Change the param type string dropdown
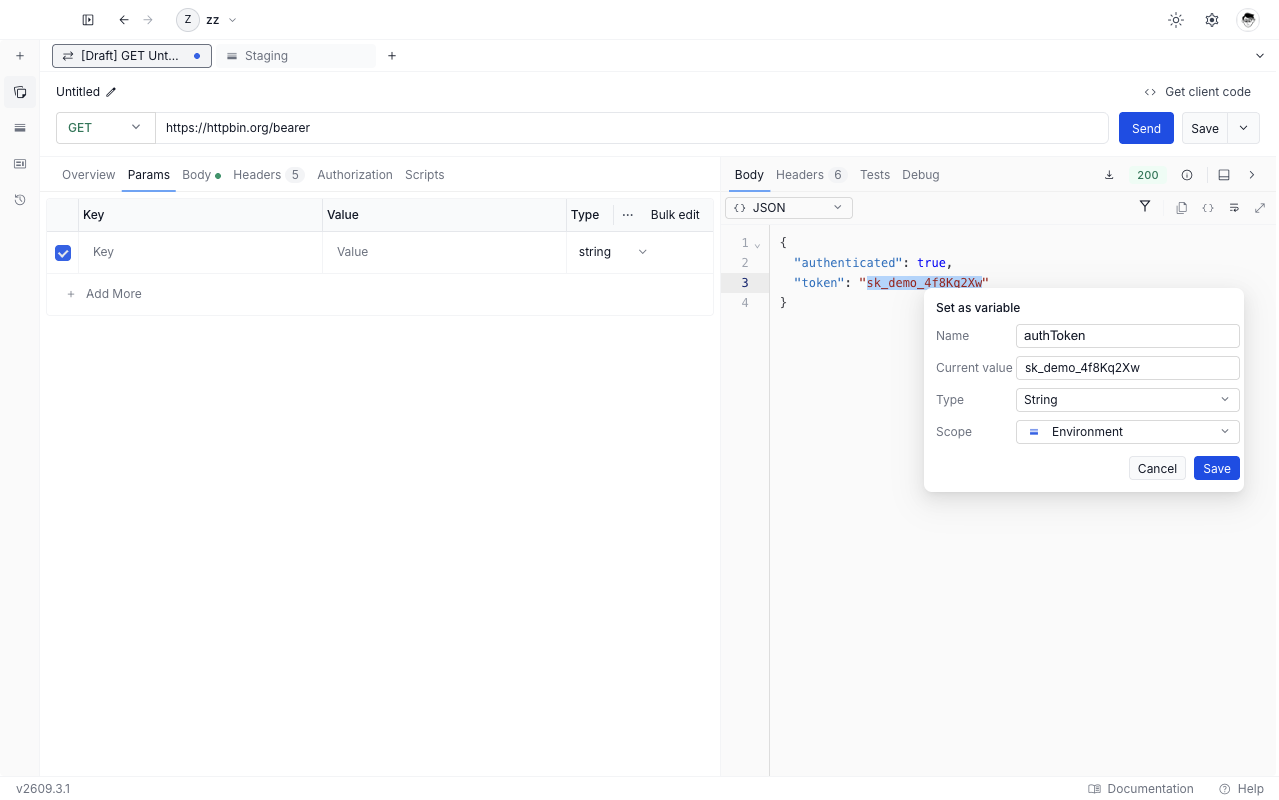 pyautogui.click(x=613, y=252)
